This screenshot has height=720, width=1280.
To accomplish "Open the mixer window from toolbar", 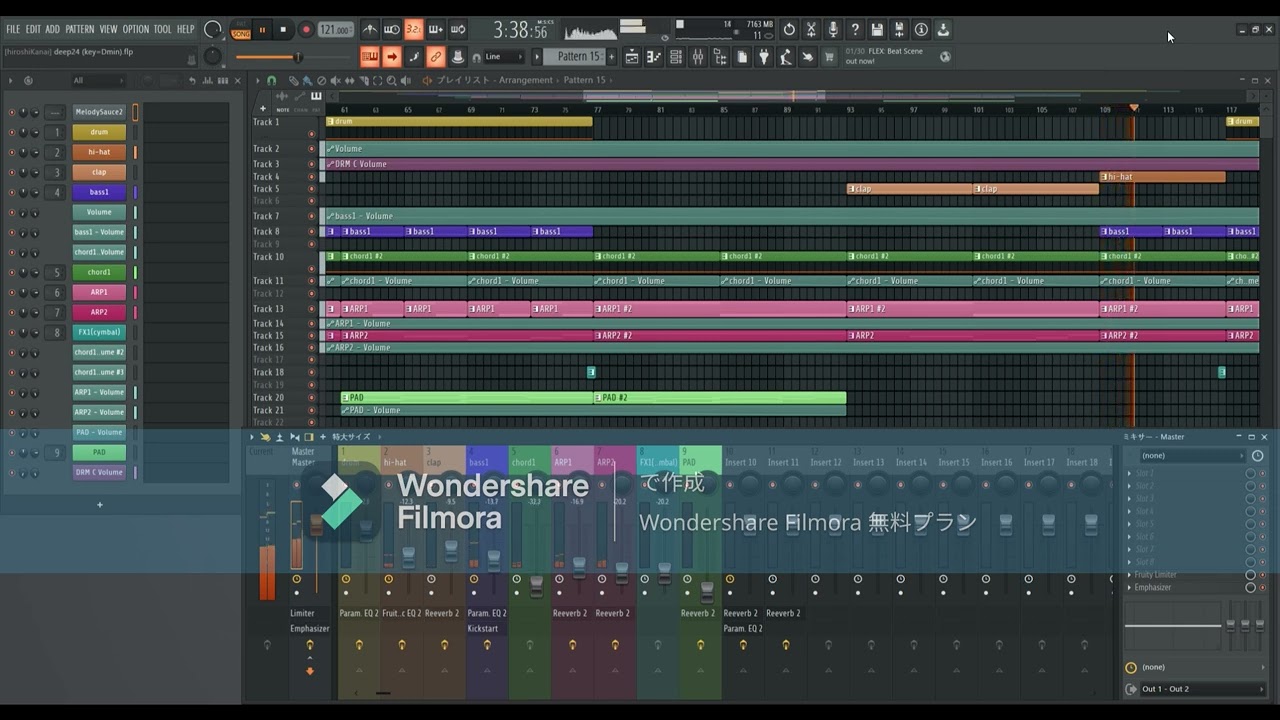I will 698,57.
